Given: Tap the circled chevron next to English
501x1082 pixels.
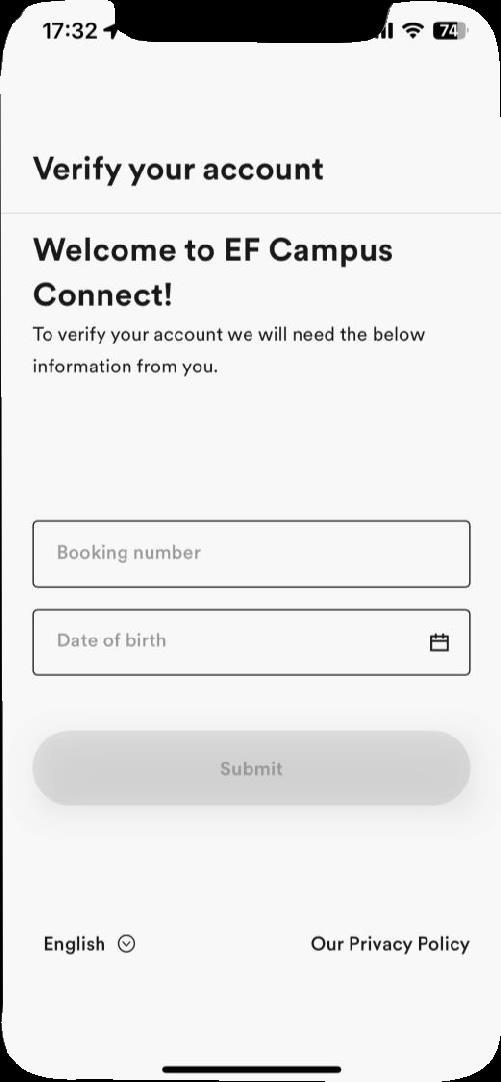Looking at the screenshot, I should [x=126, y=943].
